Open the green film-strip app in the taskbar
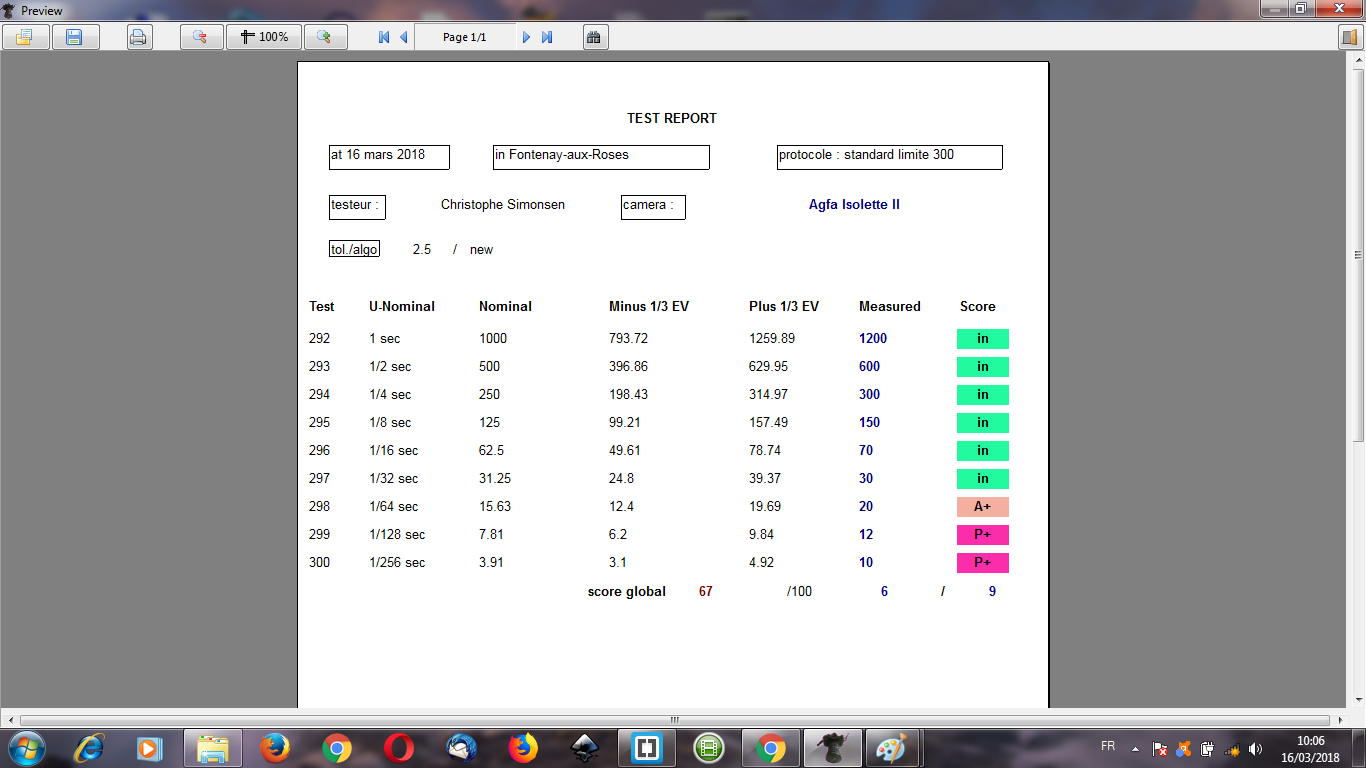This screenshot has height=768, width=1366. click(708, 747)
